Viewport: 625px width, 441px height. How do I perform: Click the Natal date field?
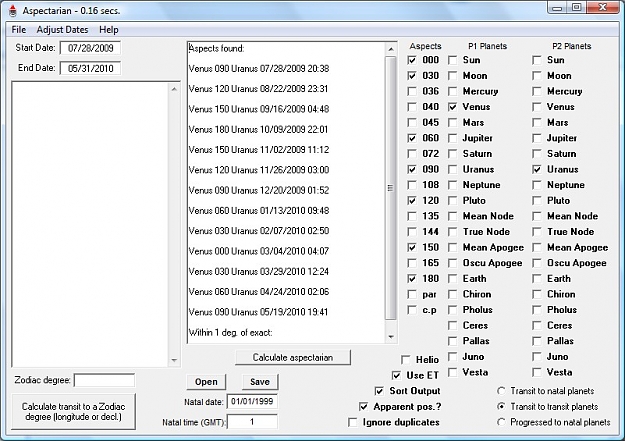pyautogui.click(x=252, y=402)
